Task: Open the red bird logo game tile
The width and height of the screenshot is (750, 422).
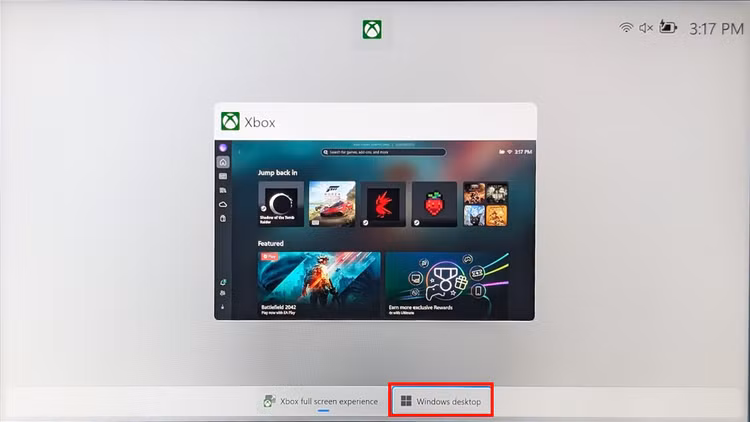Action: coord(383,204)
